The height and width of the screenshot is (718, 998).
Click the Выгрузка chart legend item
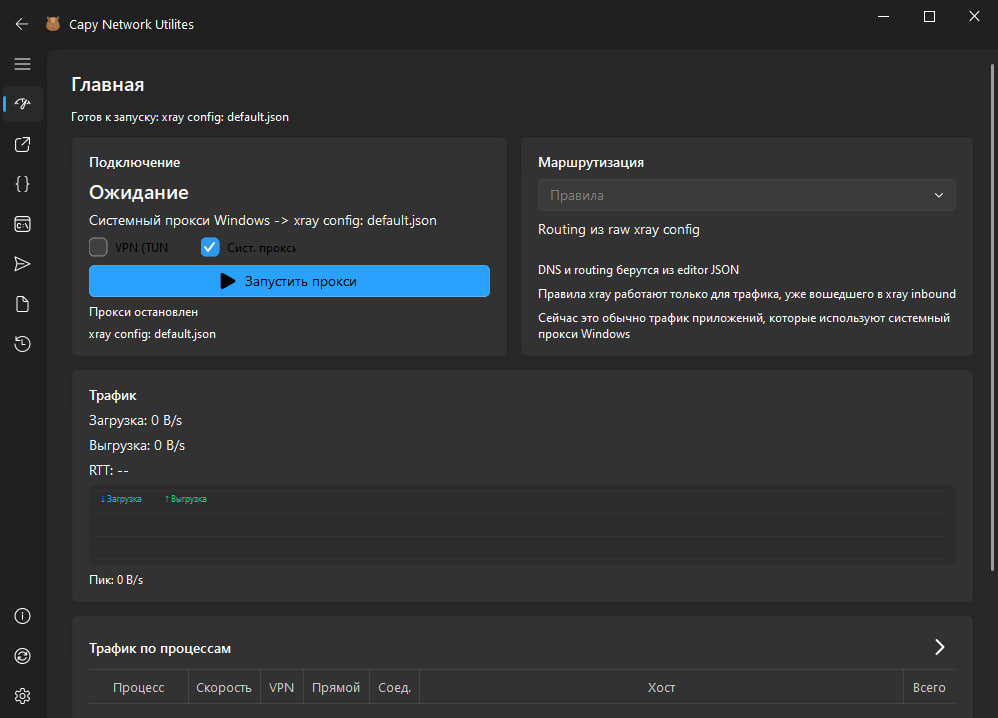point(186,499)
